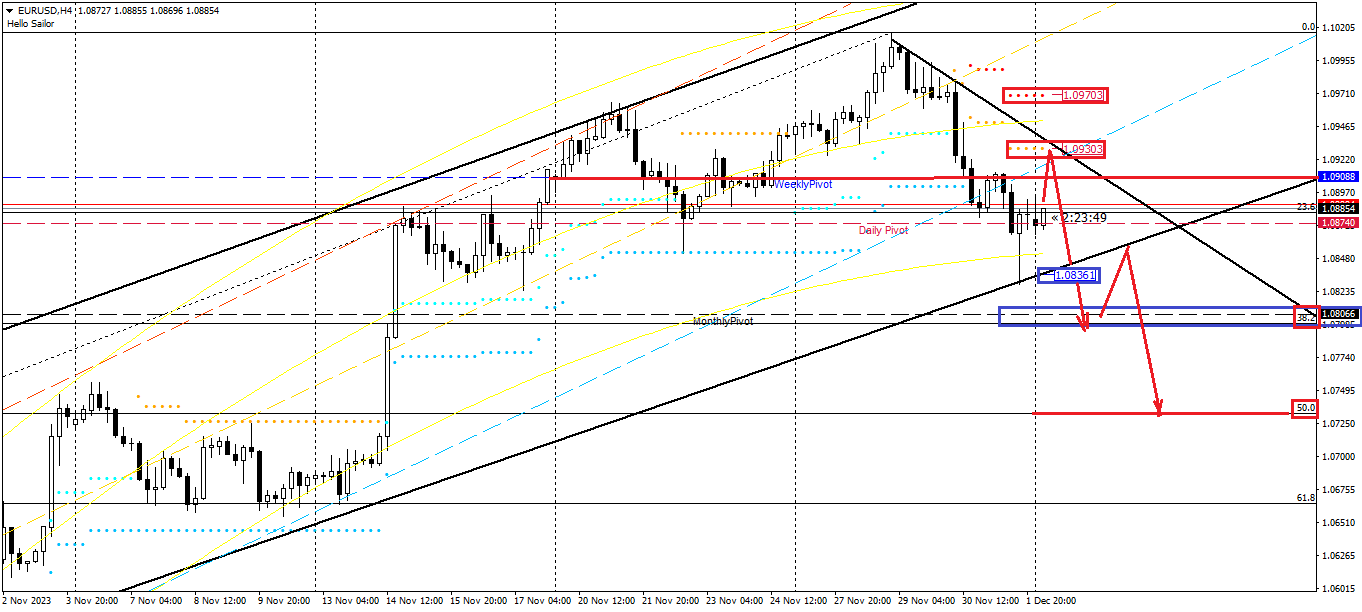This screenshot has width=1362, height=612.
Task: Click 1.06755 on the price axis
Action: point(1339,489)
